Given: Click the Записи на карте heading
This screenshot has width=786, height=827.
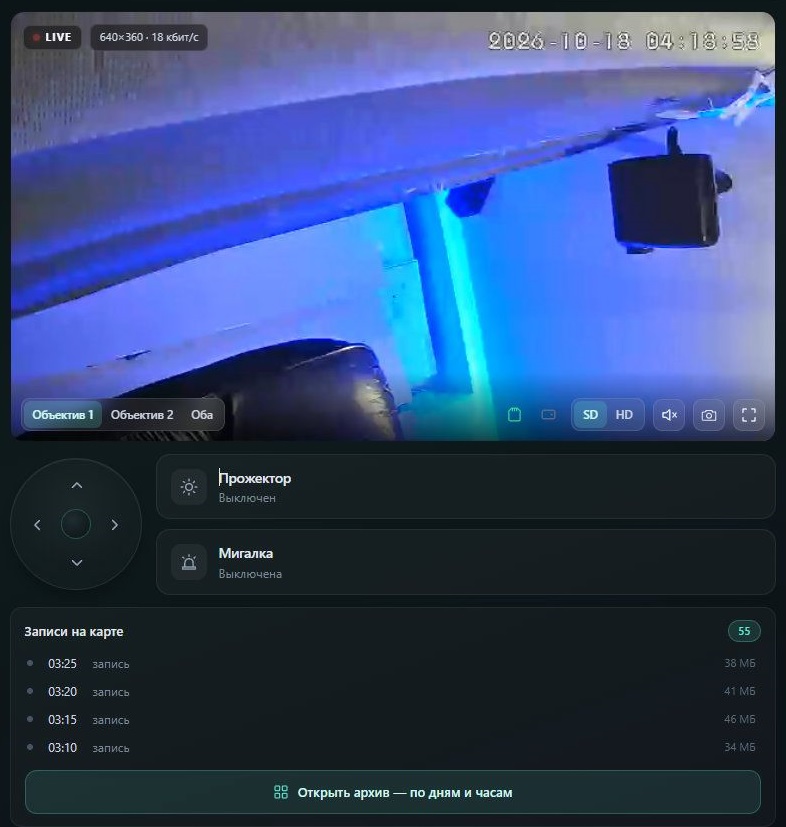Looking at the screenshot, I should click(x=74, y=631).
